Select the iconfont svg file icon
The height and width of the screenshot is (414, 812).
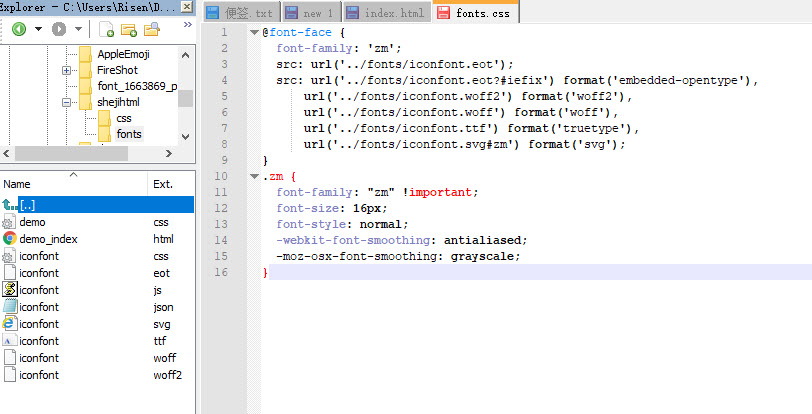[x=9, y=324]
